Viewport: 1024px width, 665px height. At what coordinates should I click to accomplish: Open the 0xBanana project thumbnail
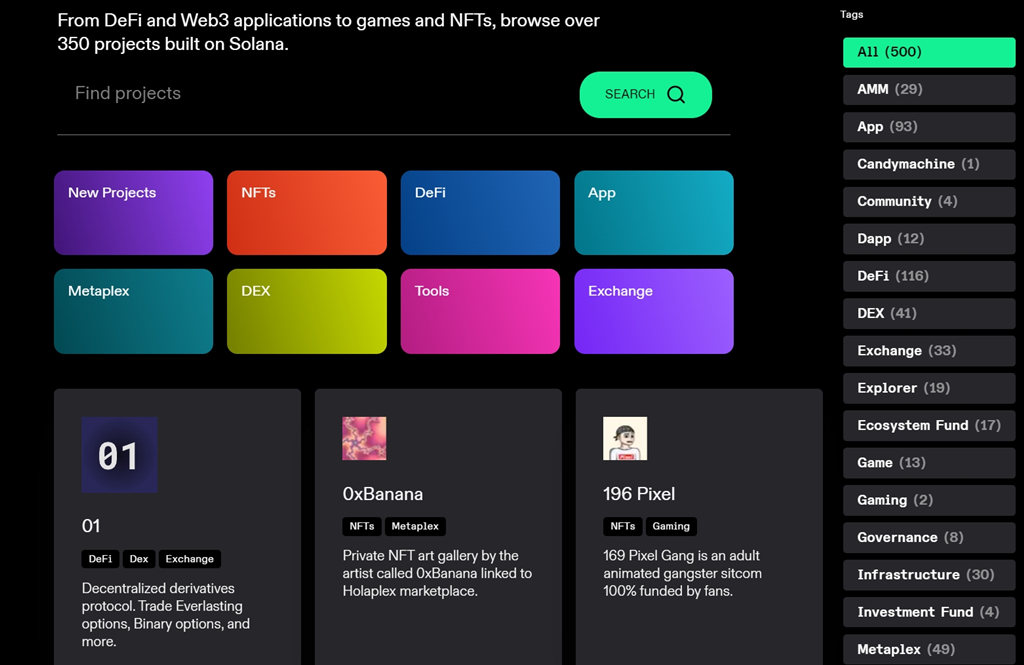tap(364, 439)
